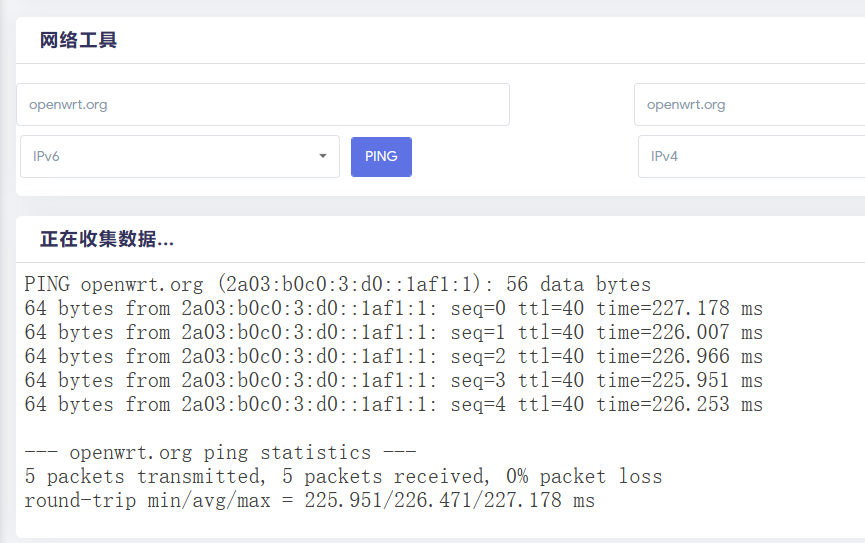Click the seq=4 ping reply line
865x543 pixels.
point(393,404)
